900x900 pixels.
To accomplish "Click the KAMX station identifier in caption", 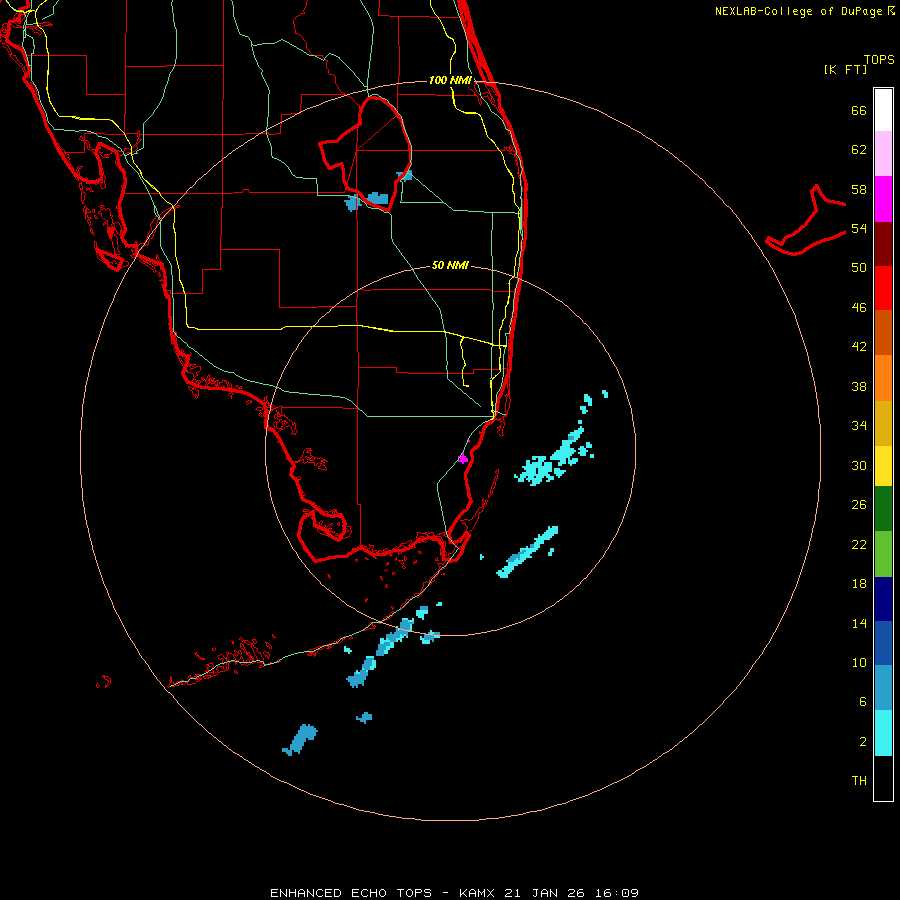I will click(x=479, y=893).
